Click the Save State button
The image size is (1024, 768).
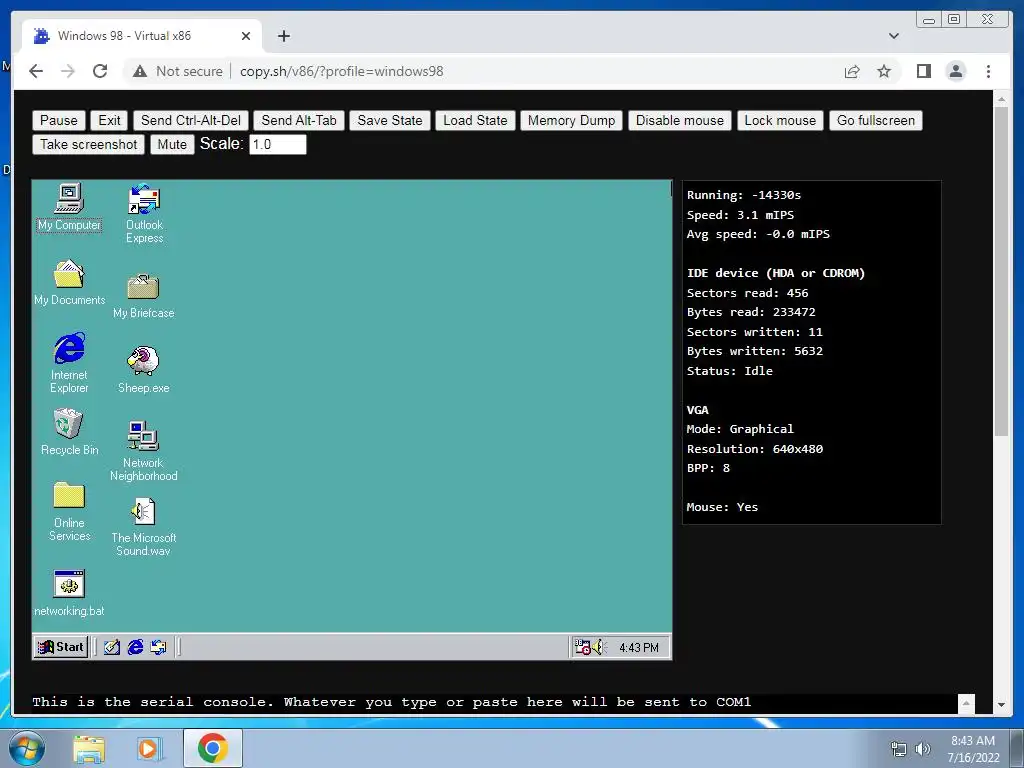[390, 120]
